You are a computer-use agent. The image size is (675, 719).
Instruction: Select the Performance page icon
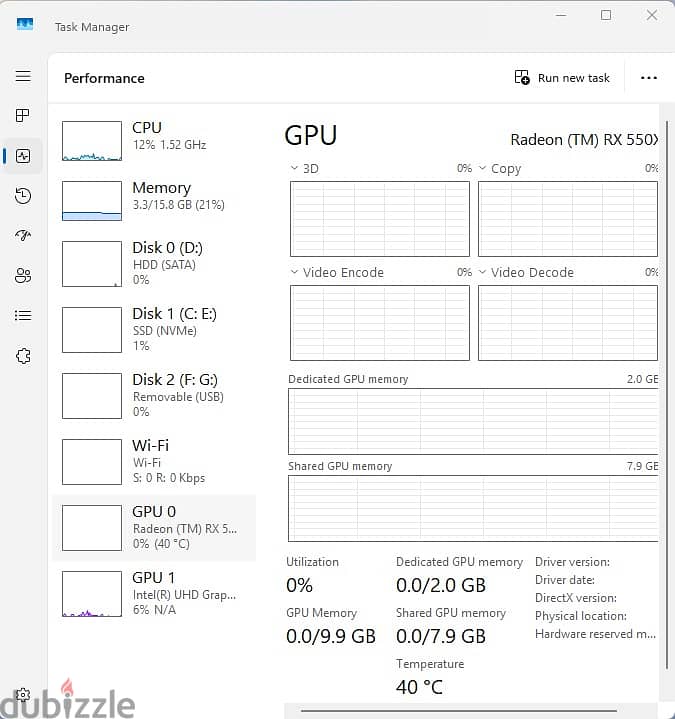23,156
